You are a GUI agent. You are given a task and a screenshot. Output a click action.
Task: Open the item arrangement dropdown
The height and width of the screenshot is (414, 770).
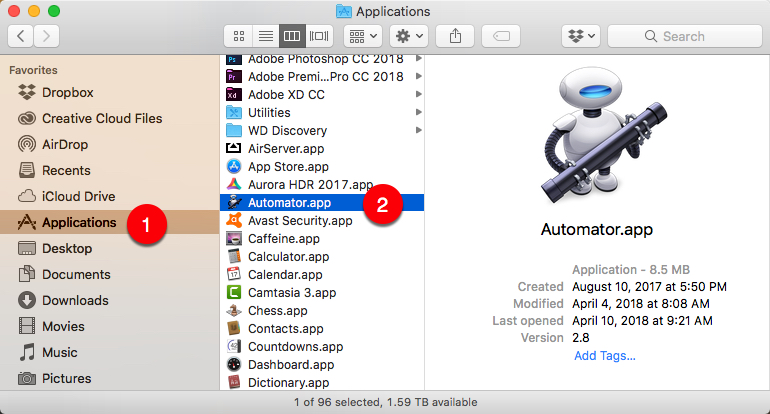362,36
